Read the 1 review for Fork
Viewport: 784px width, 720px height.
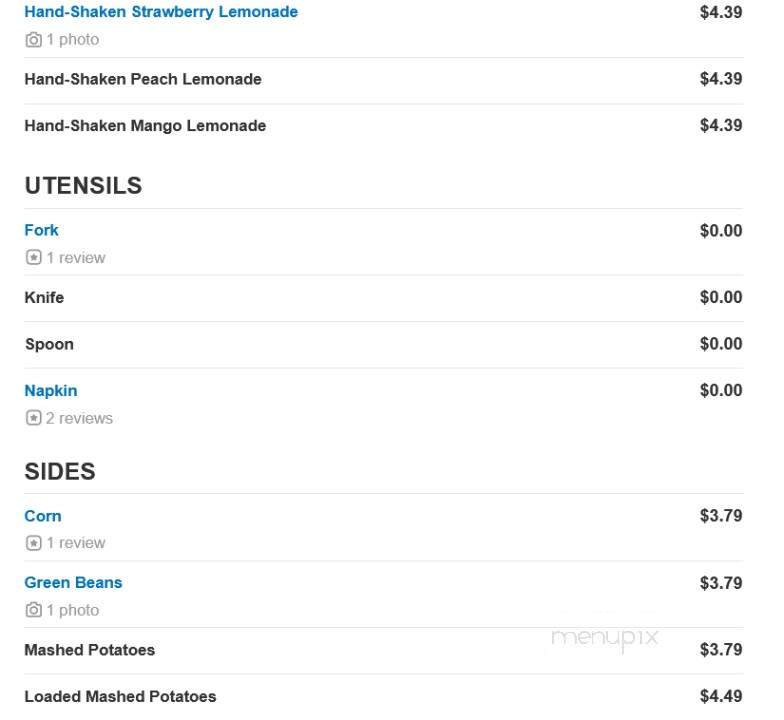(x=76, y=258)
